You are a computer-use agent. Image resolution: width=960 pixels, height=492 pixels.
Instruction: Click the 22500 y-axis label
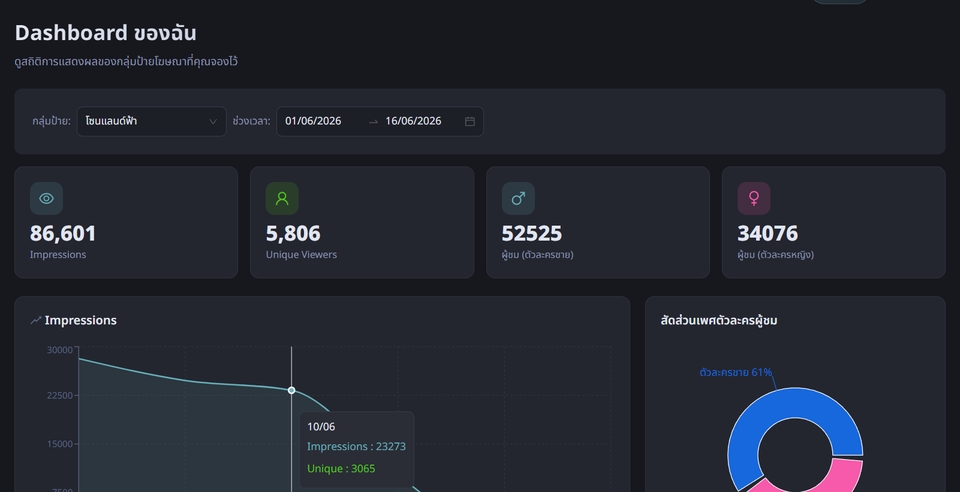click(60, 395)
